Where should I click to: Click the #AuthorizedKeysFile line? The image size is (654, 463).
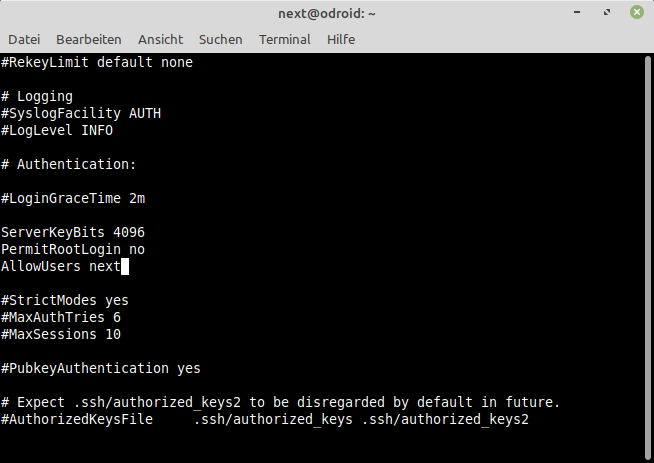pos(265,419)
